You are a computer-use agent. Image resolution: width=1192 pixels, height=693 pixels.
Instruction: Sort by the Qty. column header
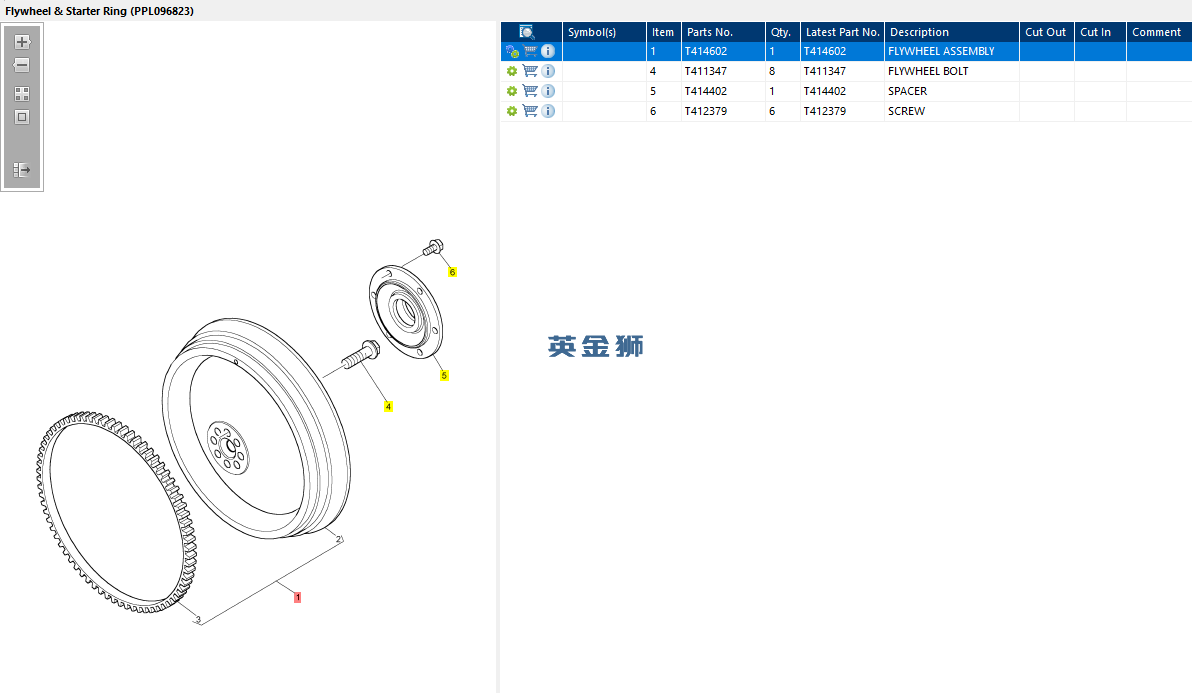[x=782, y=32]
